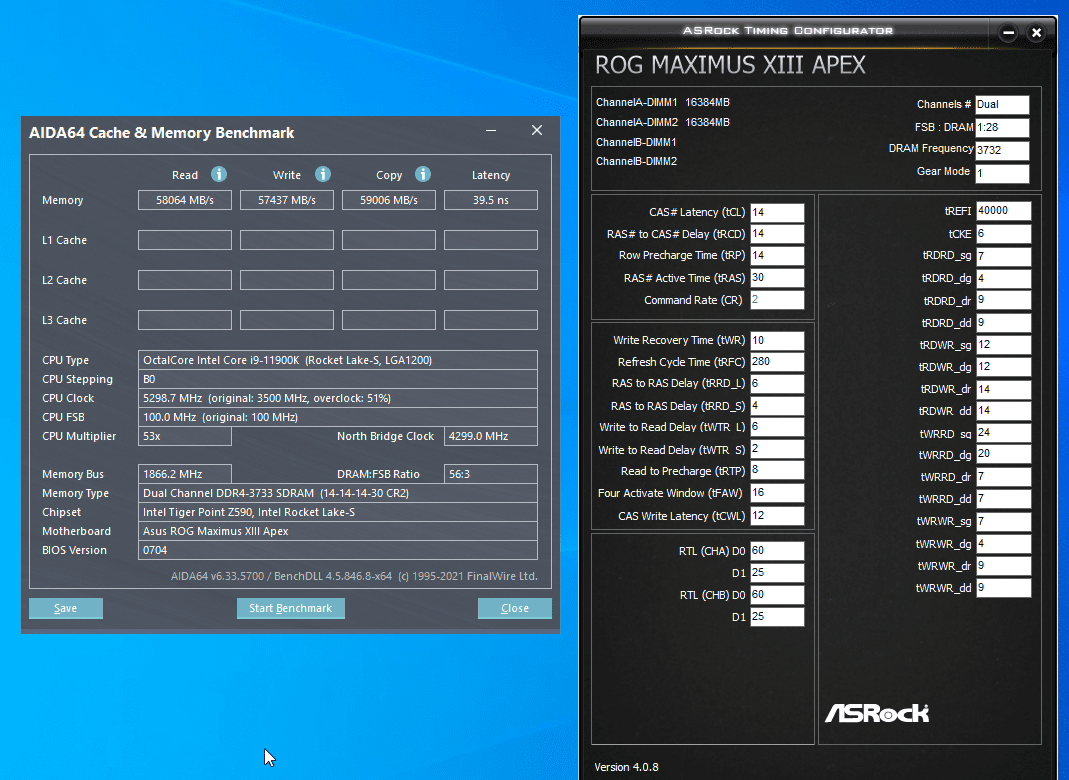Click the CAS# Latency (tCL) field

[777, 212]
